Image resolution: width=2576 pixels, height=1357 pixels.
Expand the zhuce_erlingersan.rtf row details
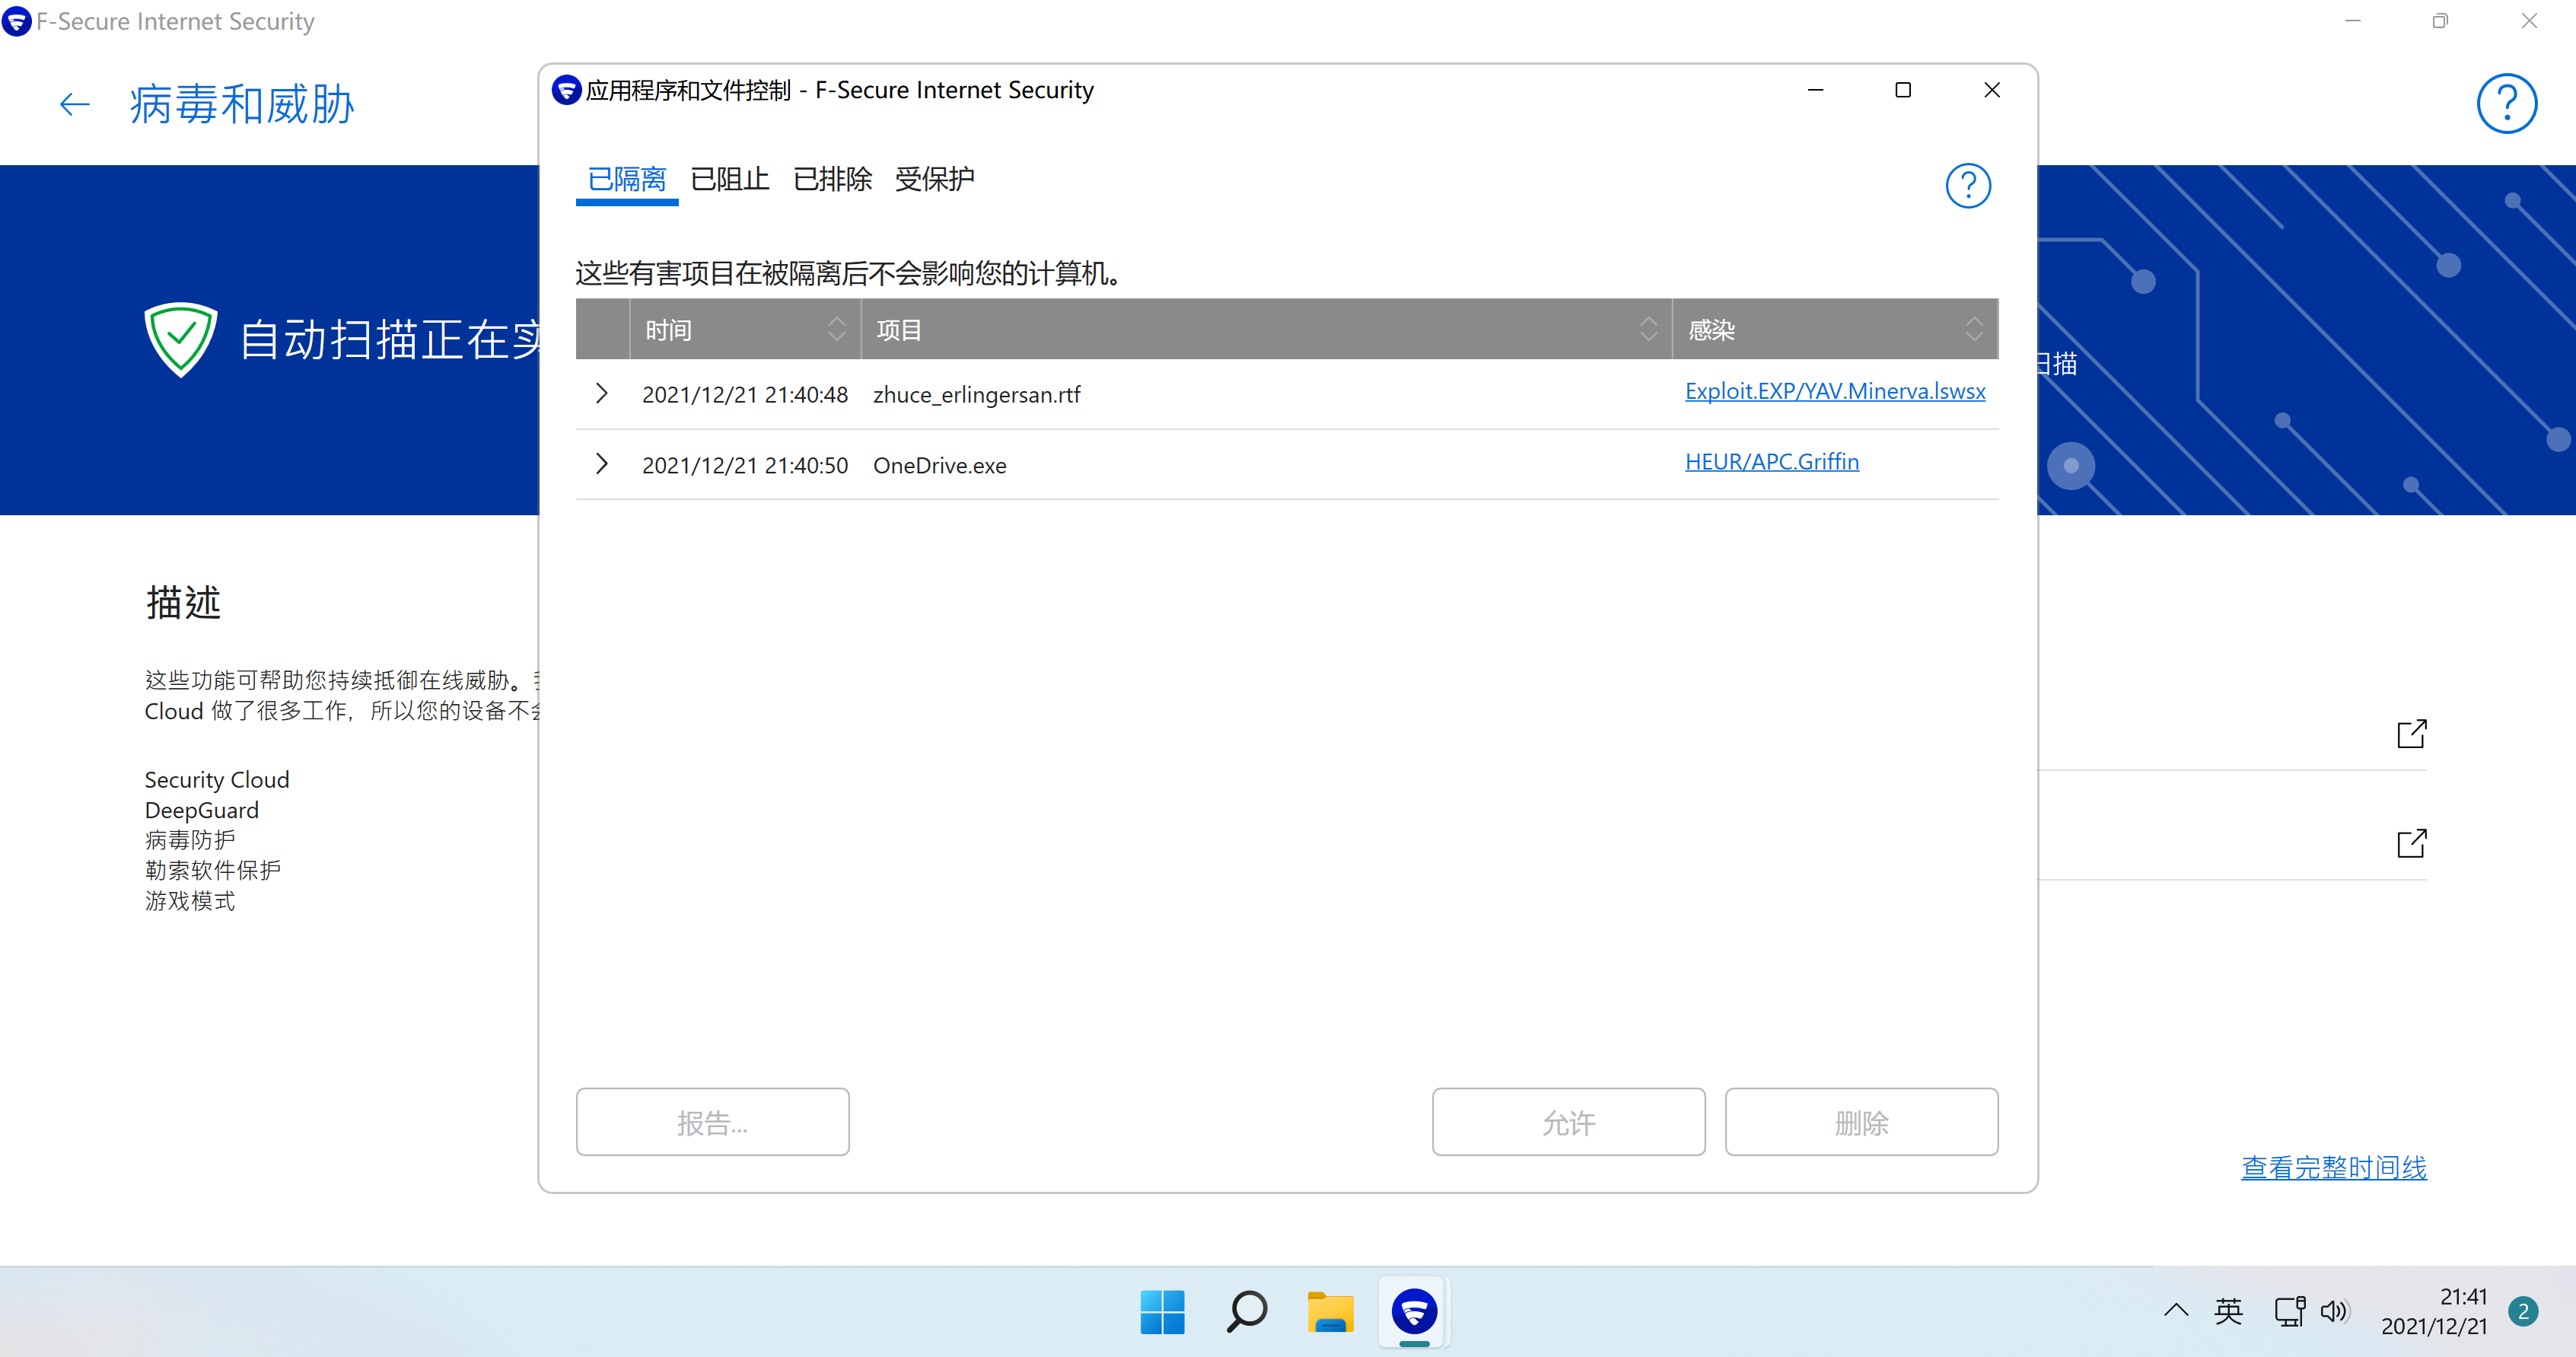coord(601,394)
